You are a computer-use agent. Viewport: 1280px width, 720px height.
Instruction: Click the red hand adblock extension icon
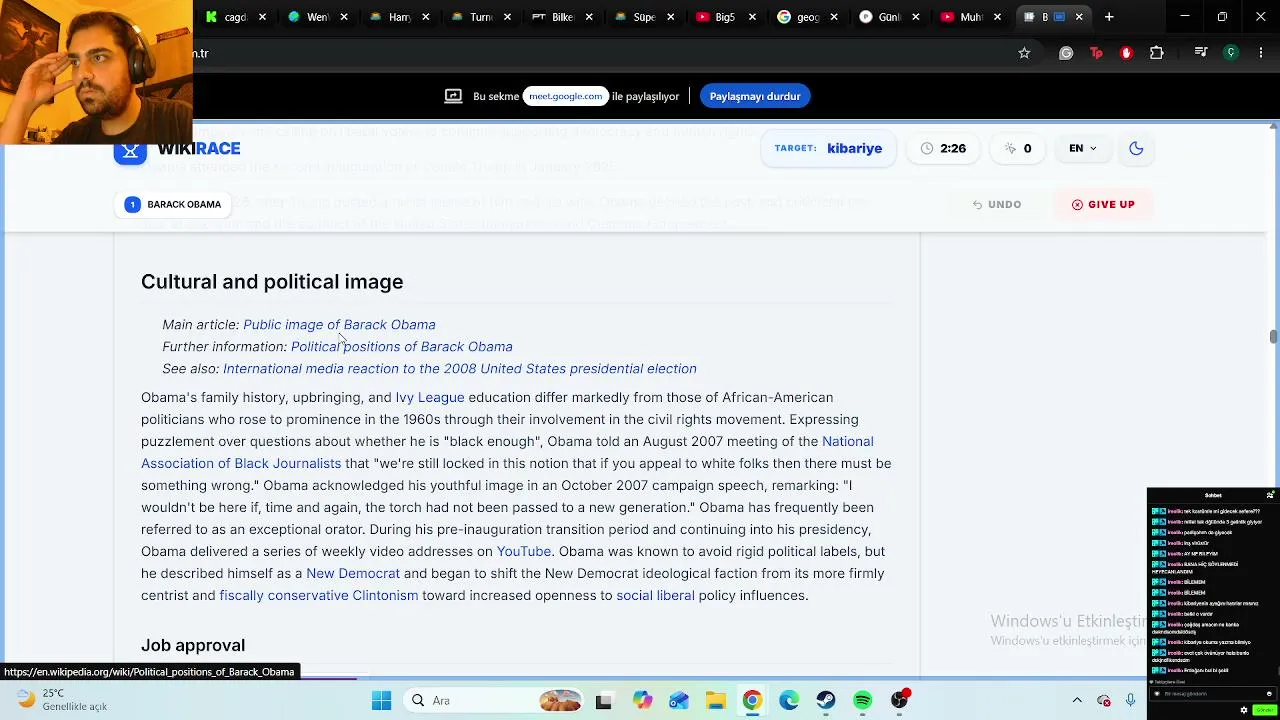point(1126,53)
